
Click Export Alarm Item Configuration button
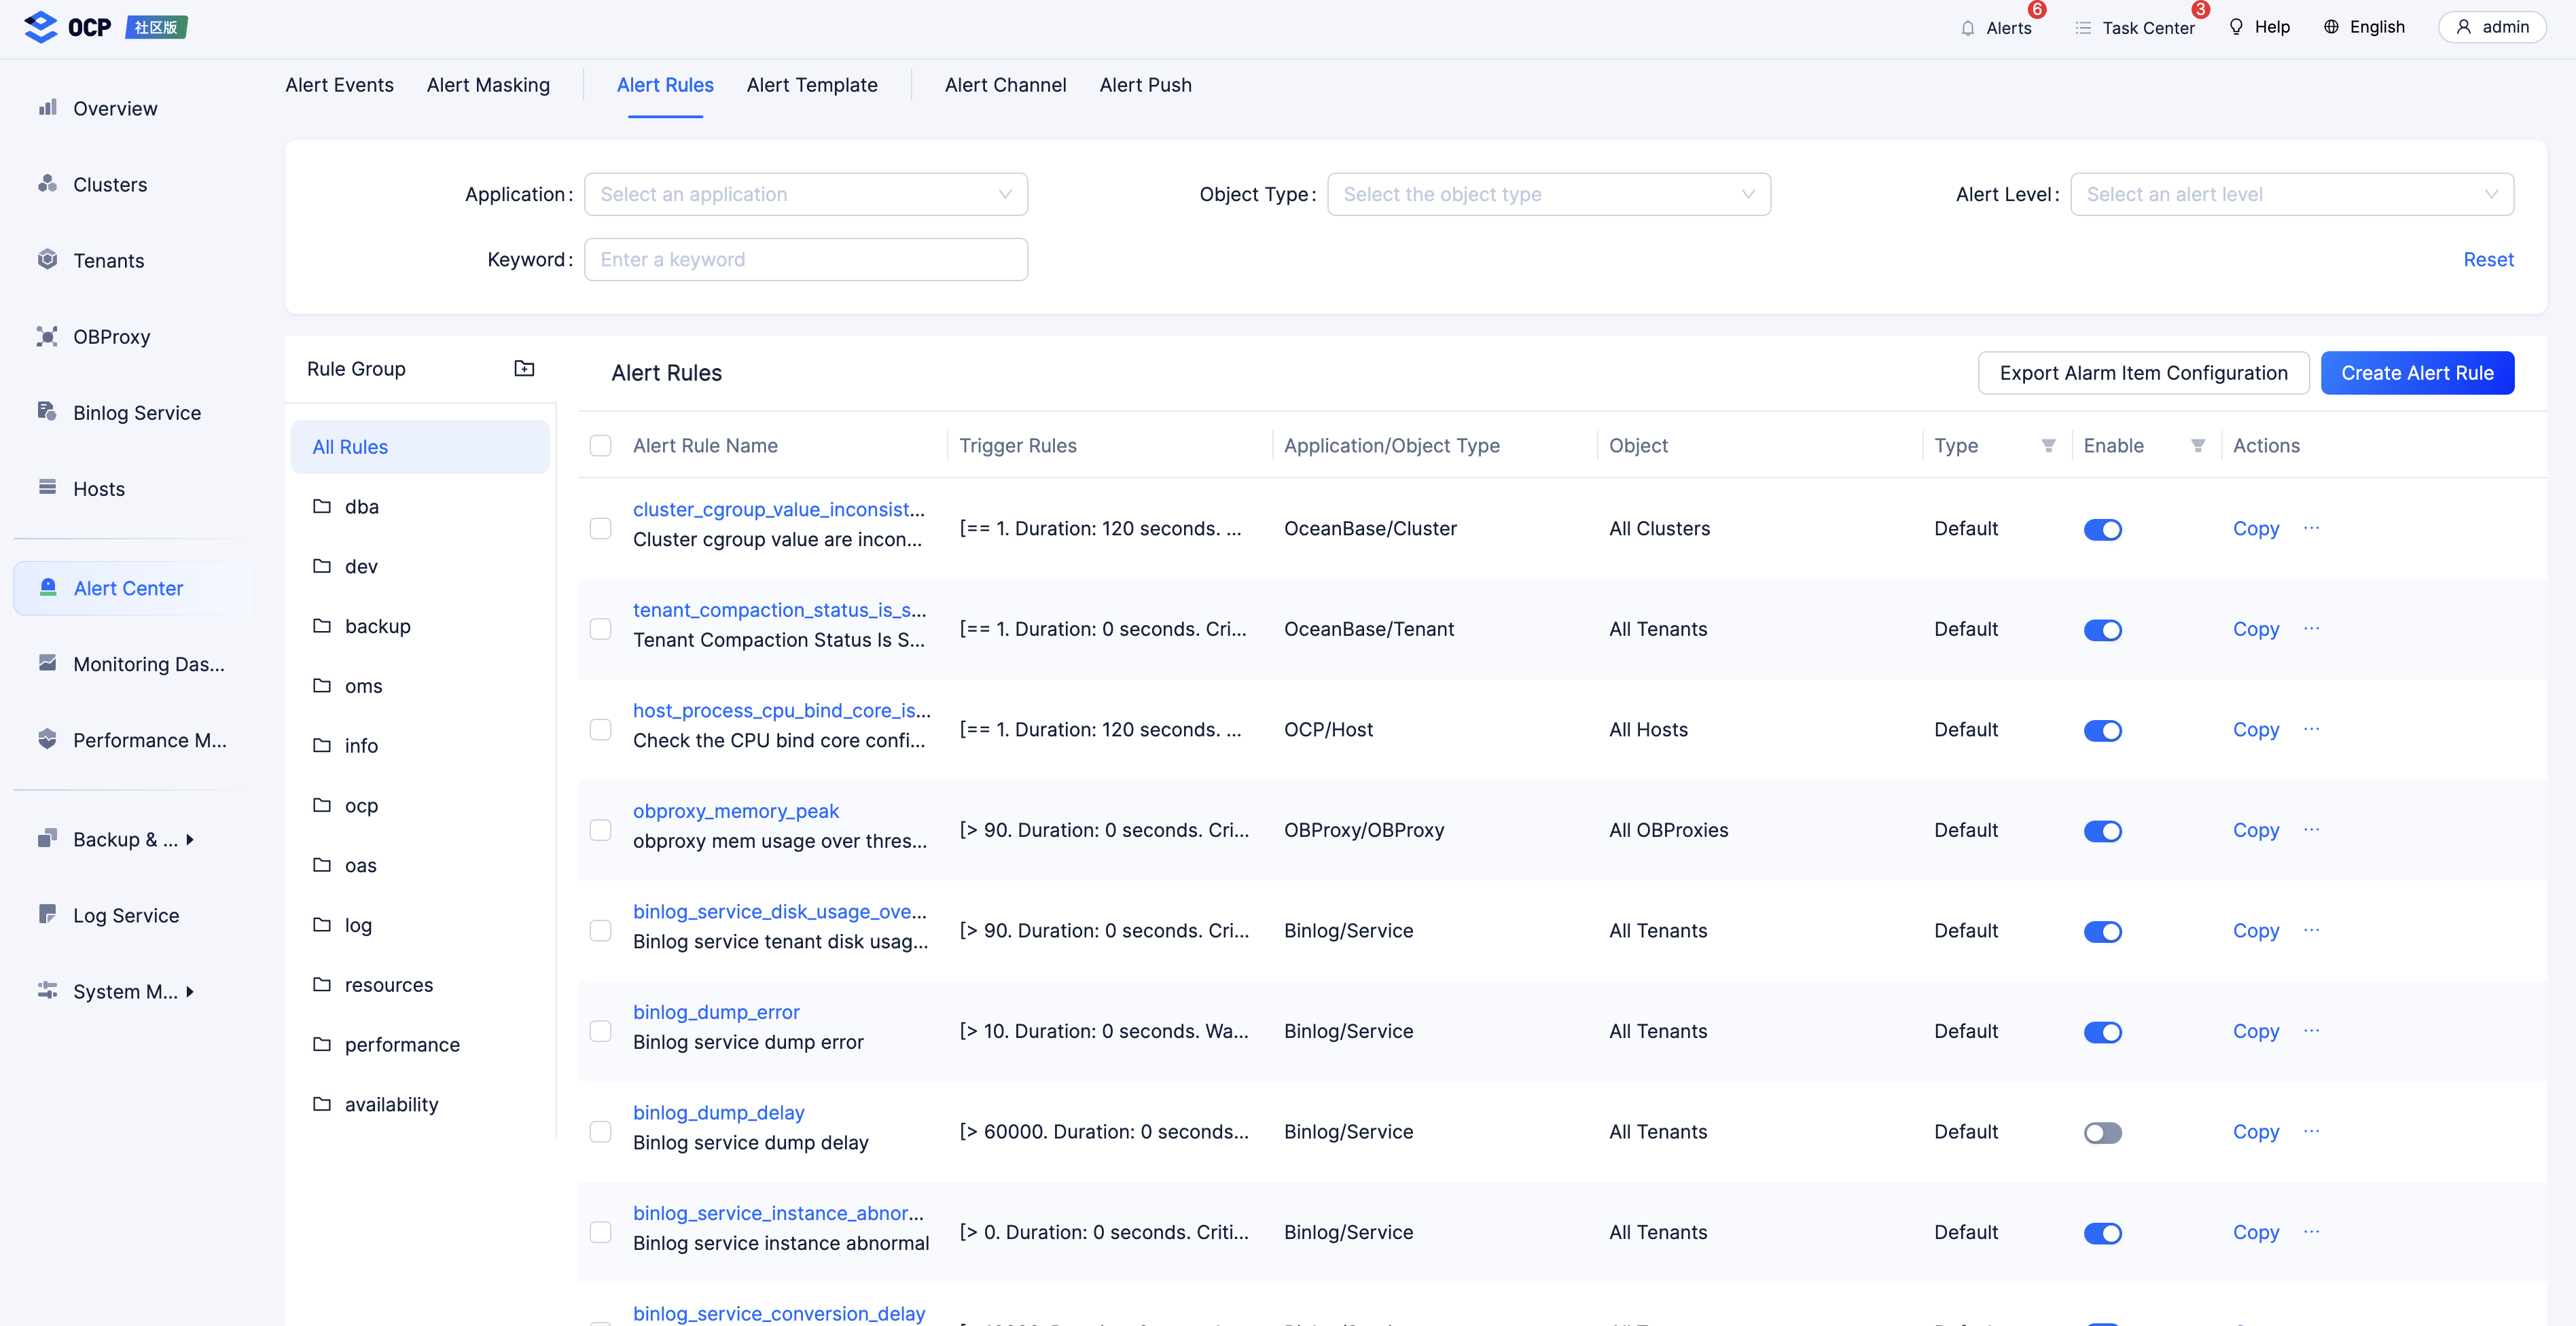click(2143, 373)
